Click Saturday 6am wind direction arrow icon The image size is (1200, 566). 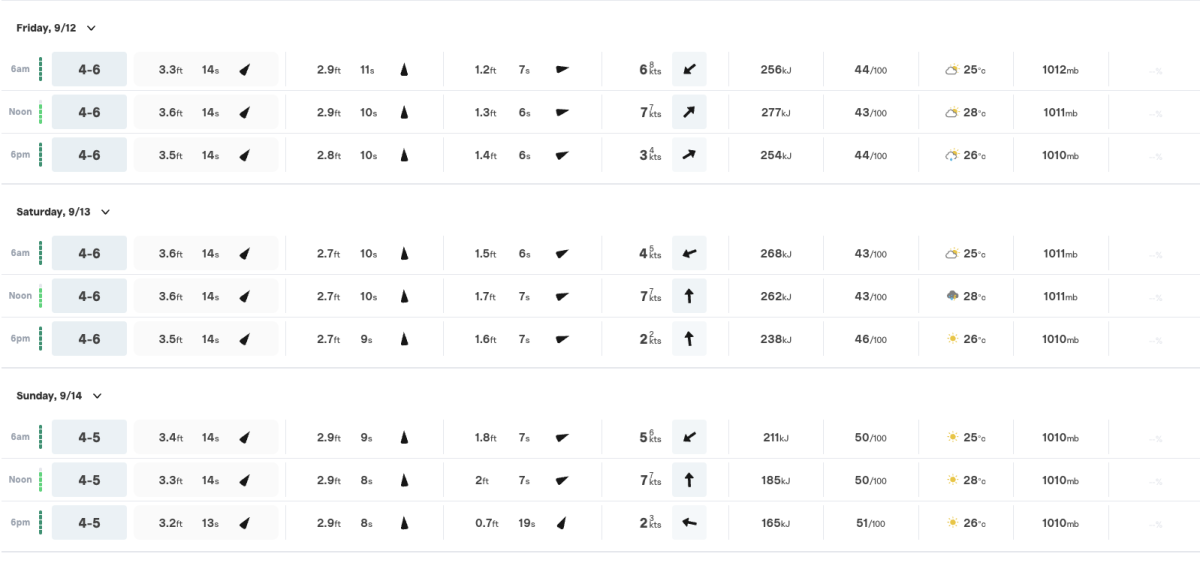689,254
